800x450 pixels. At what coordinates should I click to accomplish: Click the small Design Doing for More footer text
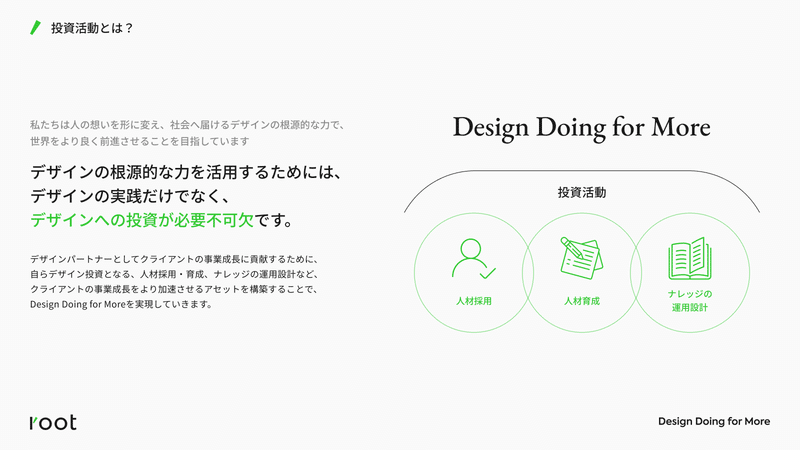tap(714, 421)
